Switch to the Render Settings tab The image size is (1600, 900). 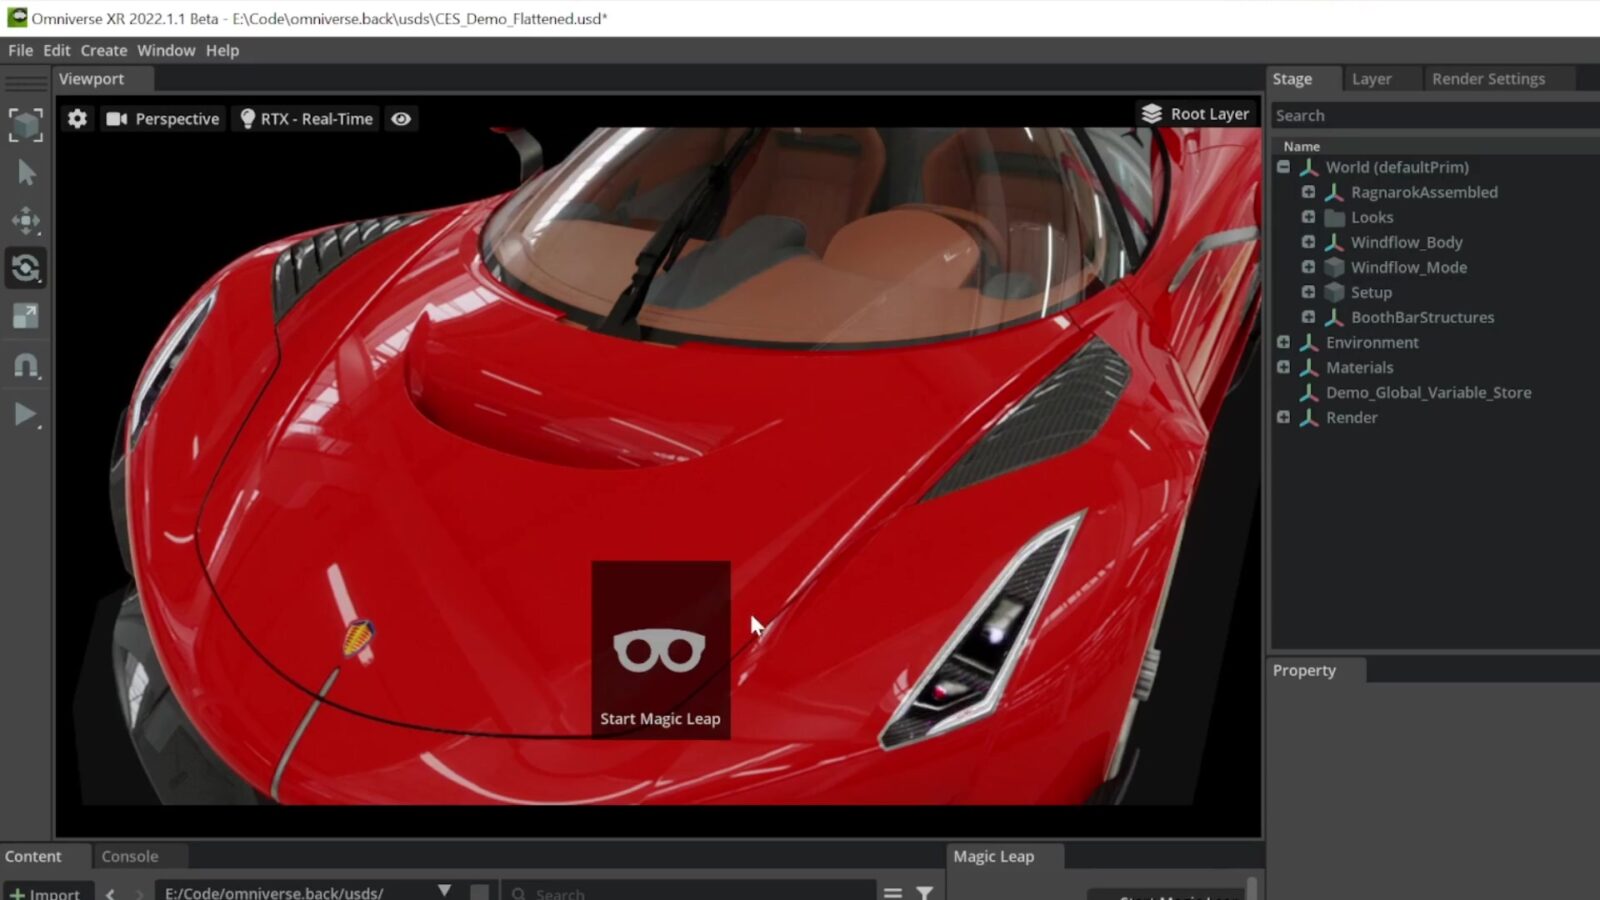[x=1487, y=79]
